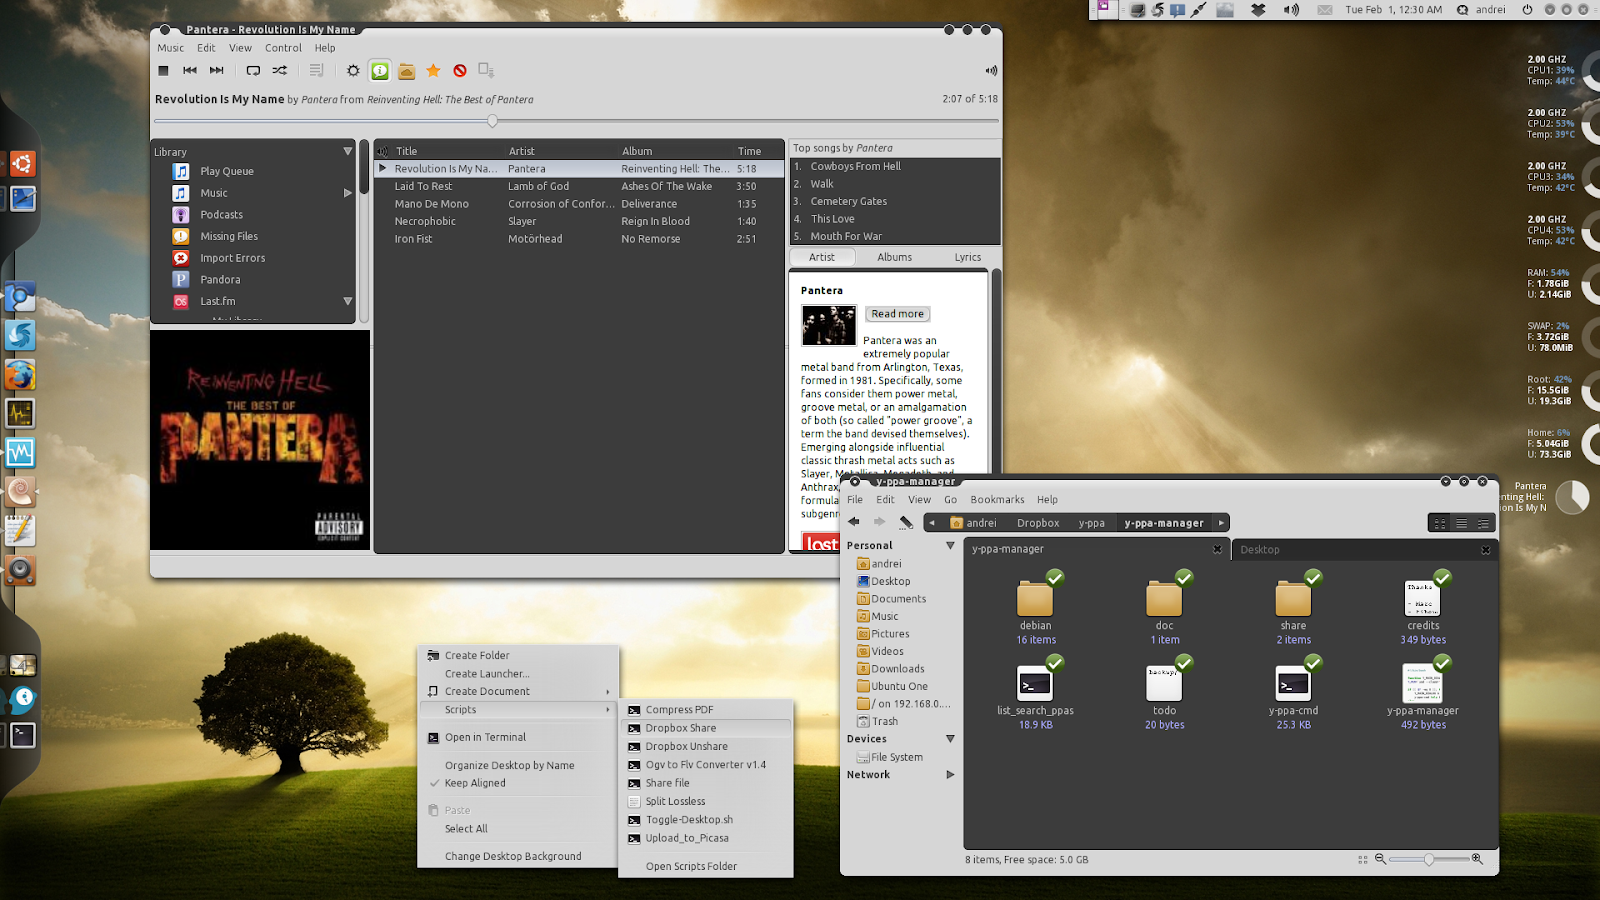
Task: Open the Music menu in Rhythmbox
Action: (x=170, y=48)
